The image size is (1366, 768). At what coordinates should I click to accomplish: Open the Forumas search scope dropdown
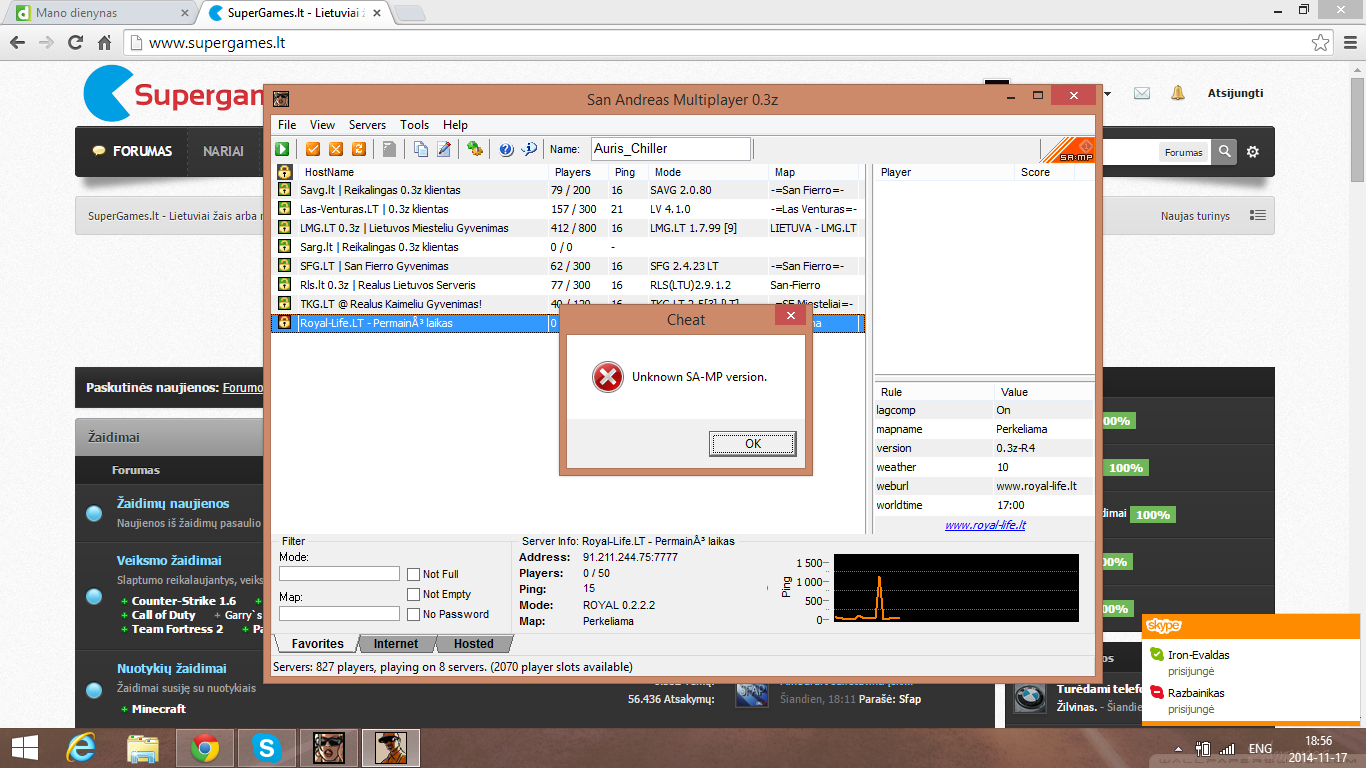[x=1183, y=152]
